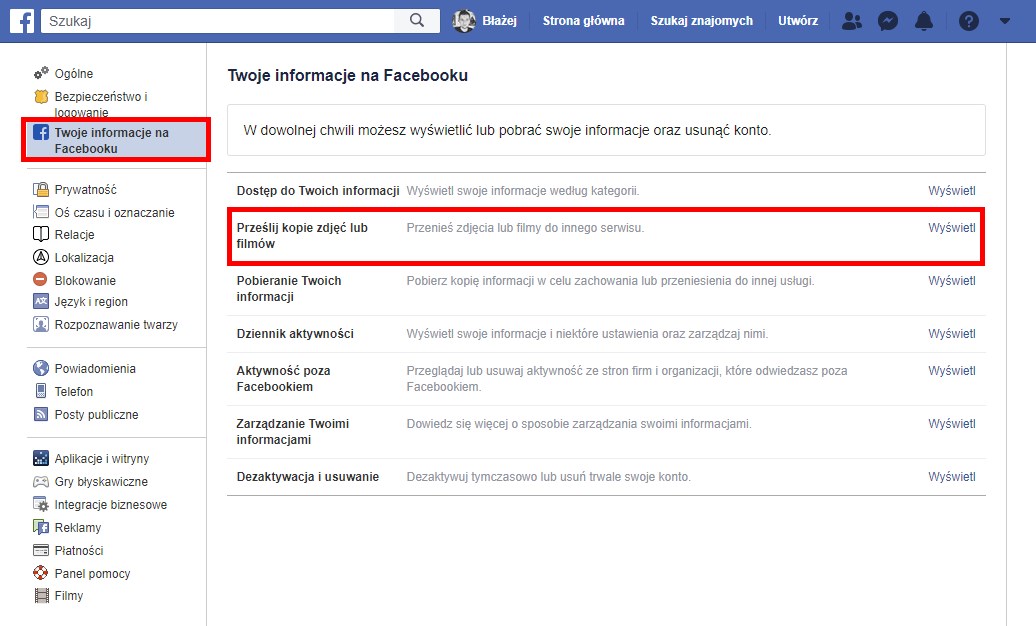This screenshot has height=626, width=1036.
Task: Click the Facebook icon beside Twoje informacje
Action: tap(41, 132)
